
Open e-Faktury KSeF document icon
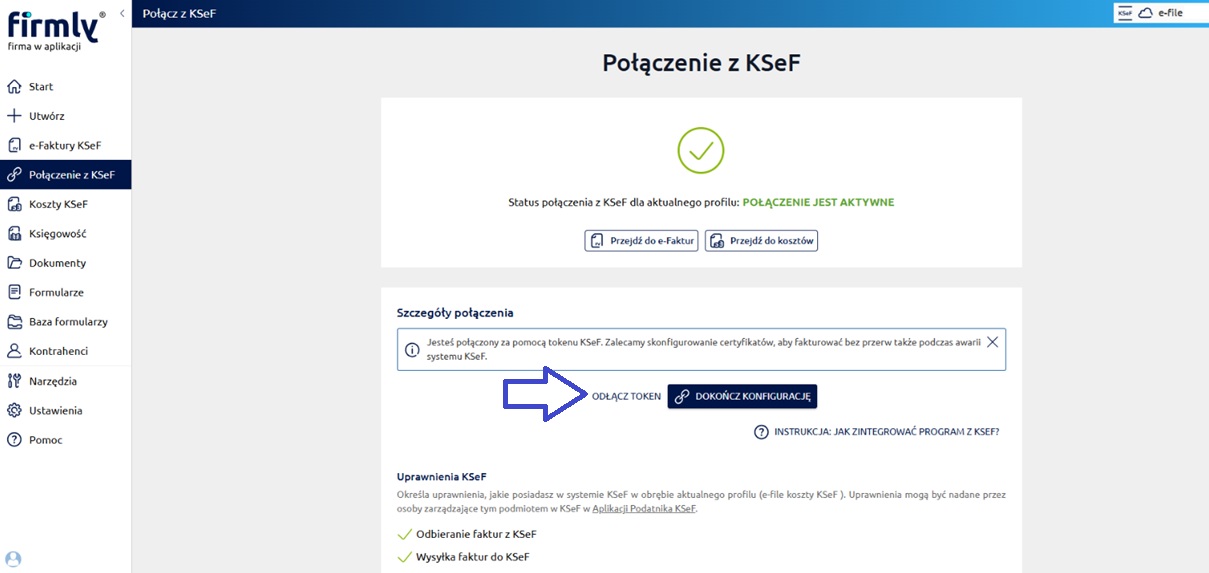point(14,146)
